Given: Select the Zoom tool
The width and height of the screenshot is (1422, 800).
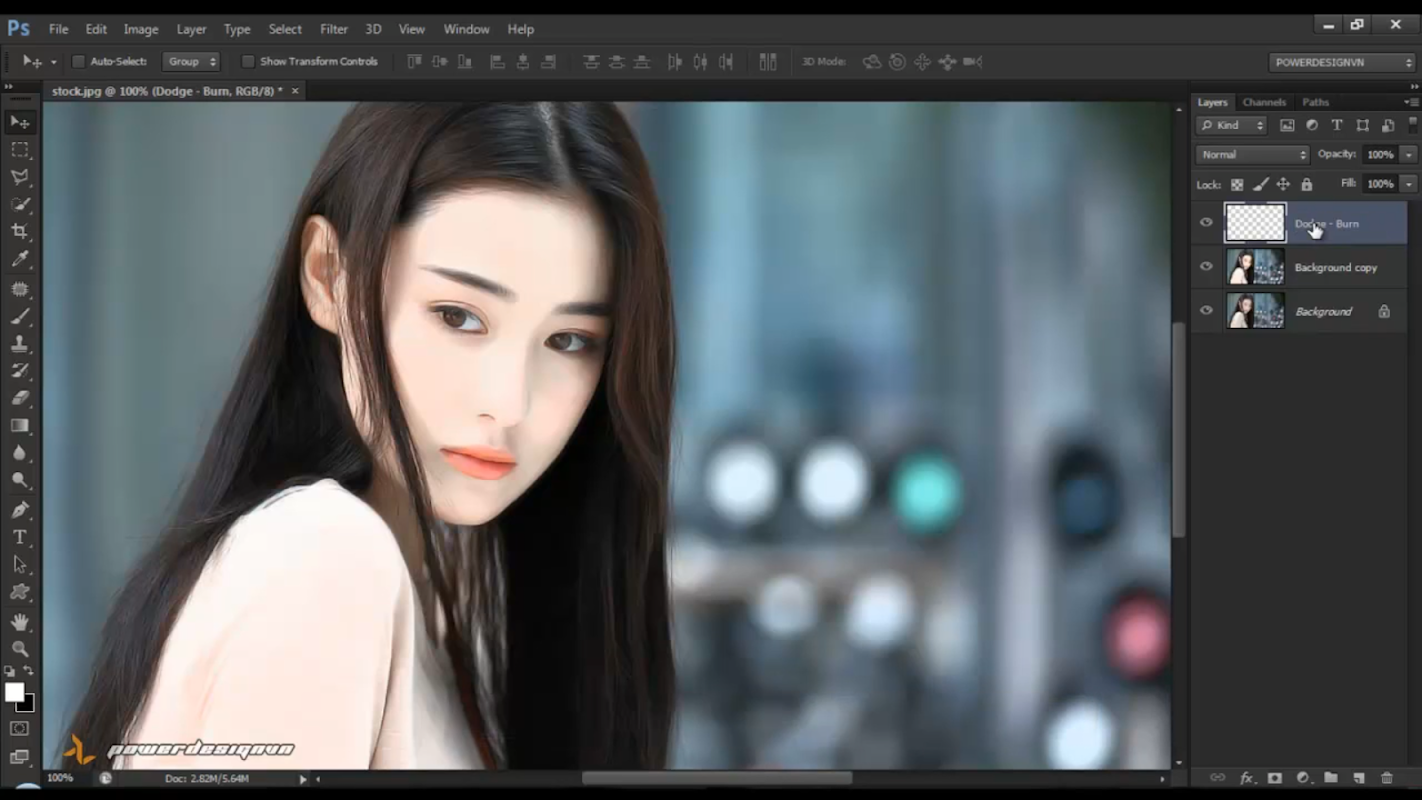Looking at the screenshot, I should (20, 649).
